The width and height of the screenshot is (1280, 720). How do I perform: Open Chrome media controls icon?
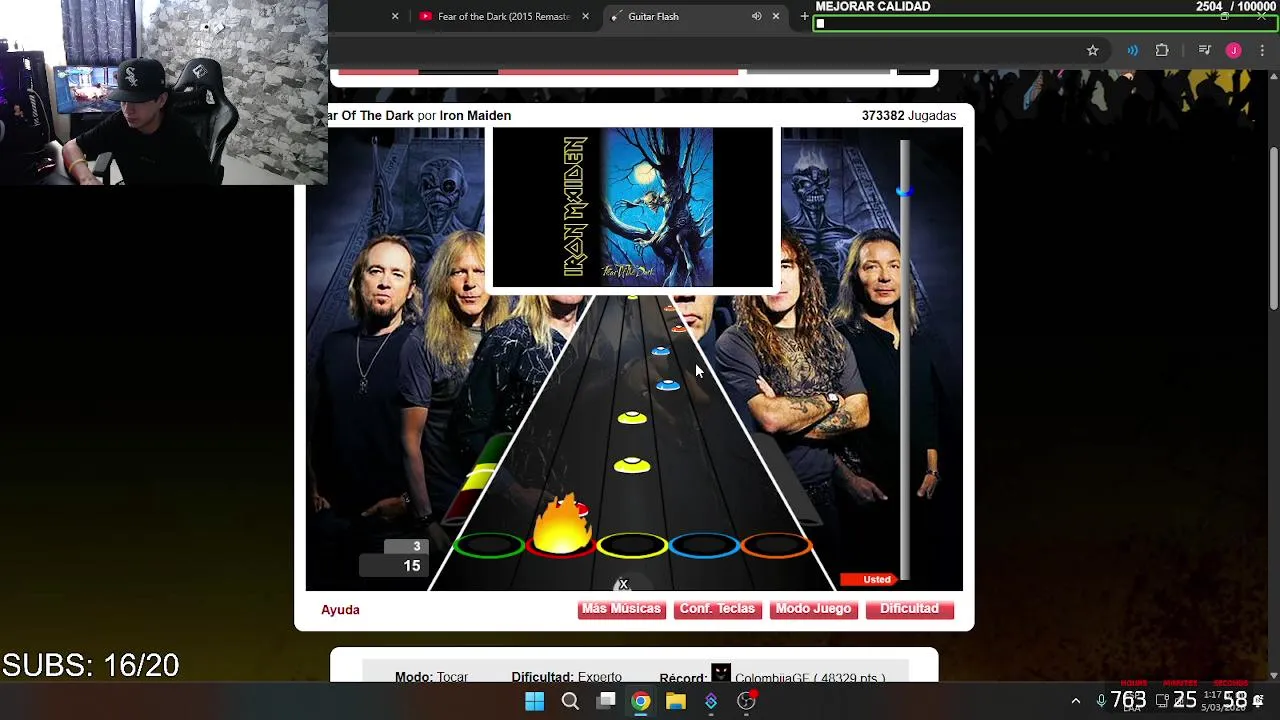pos(1204,50)
